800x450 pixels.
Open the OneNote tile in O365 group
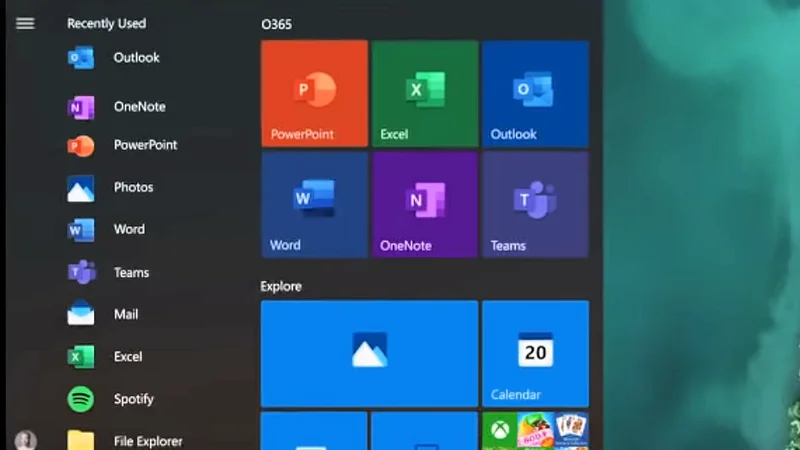click(425, 205)
